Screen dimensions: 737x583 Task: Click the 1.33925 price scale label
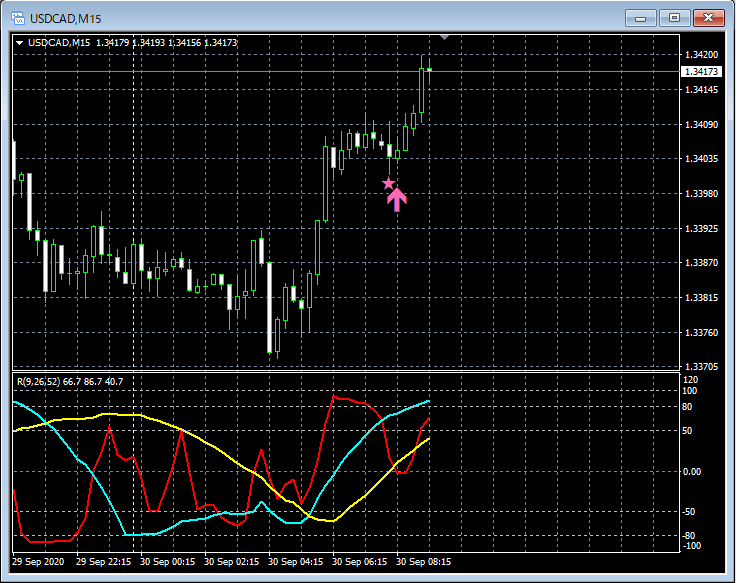(x=701, y=228)
